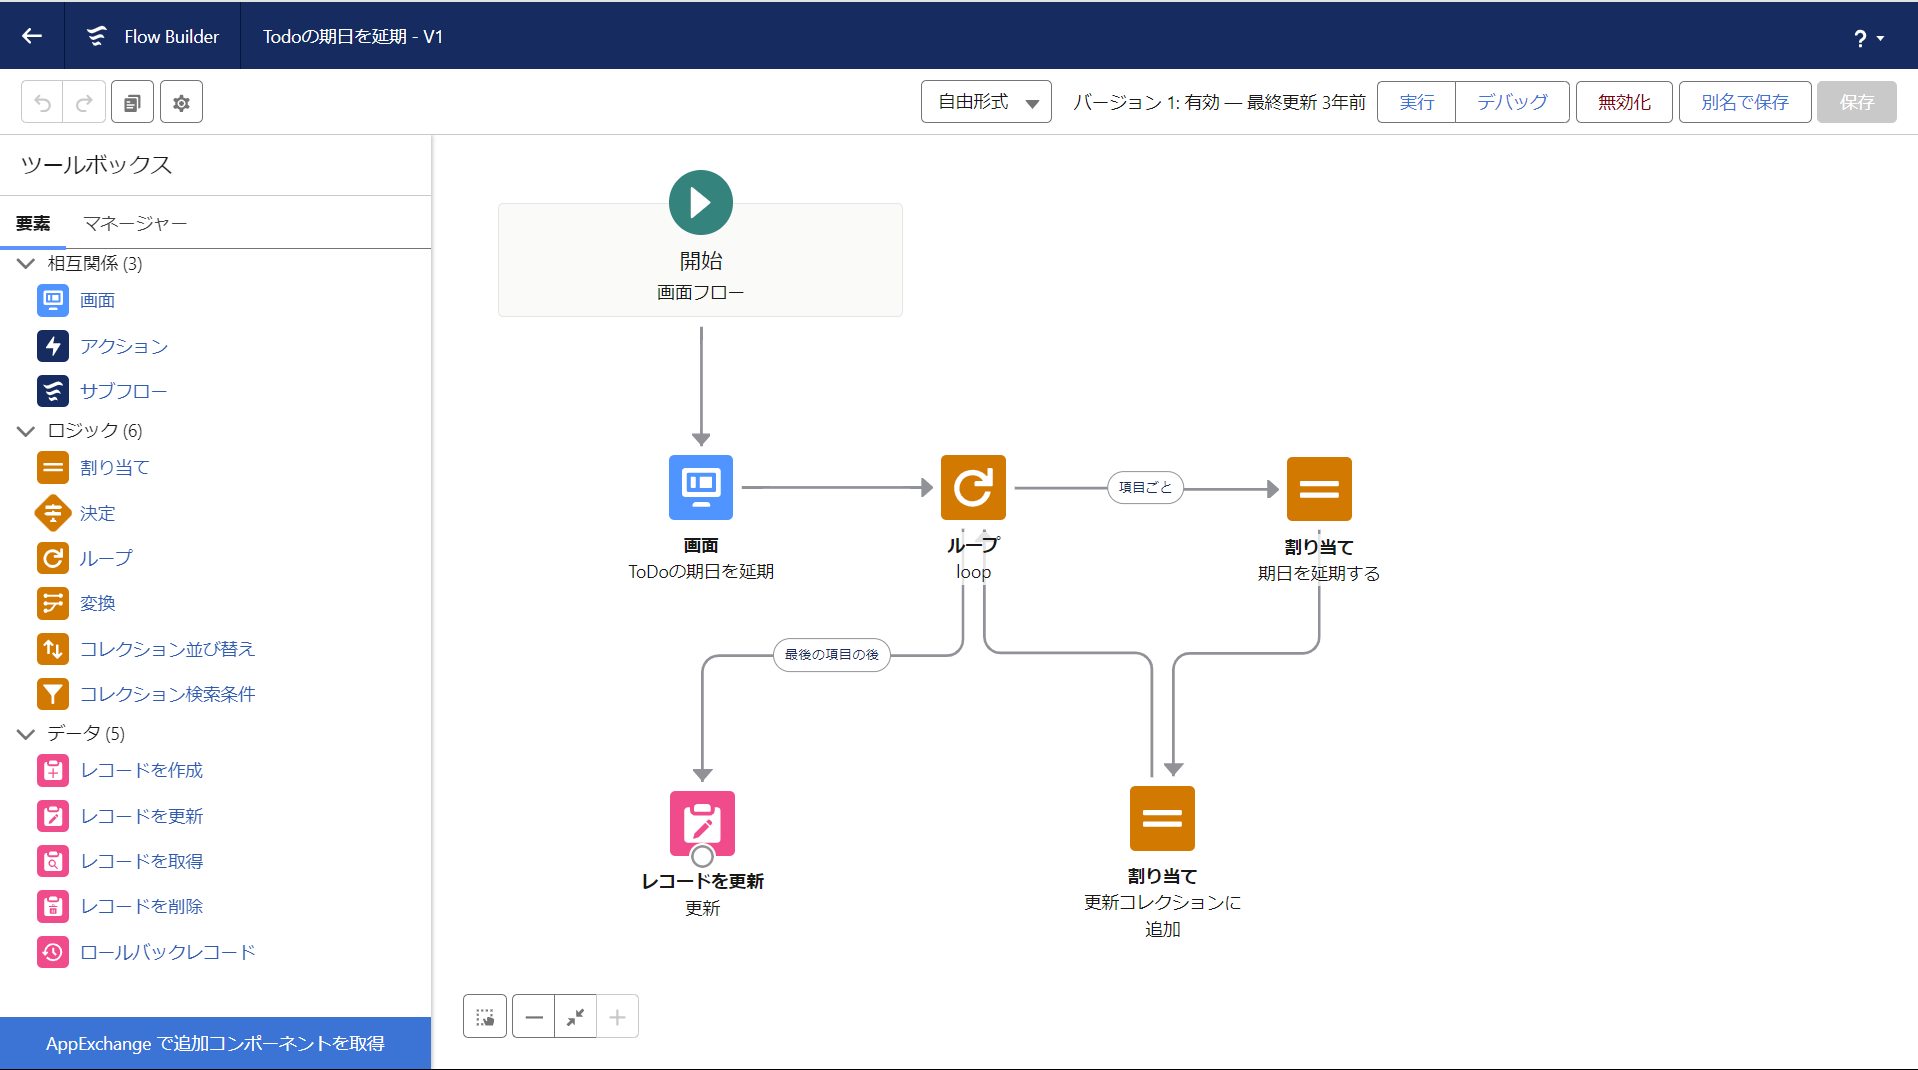Screen dimensions: 1918x1070
Task: Select the コレクション検索条件 filter icon
Action: [x=53, y=694]
